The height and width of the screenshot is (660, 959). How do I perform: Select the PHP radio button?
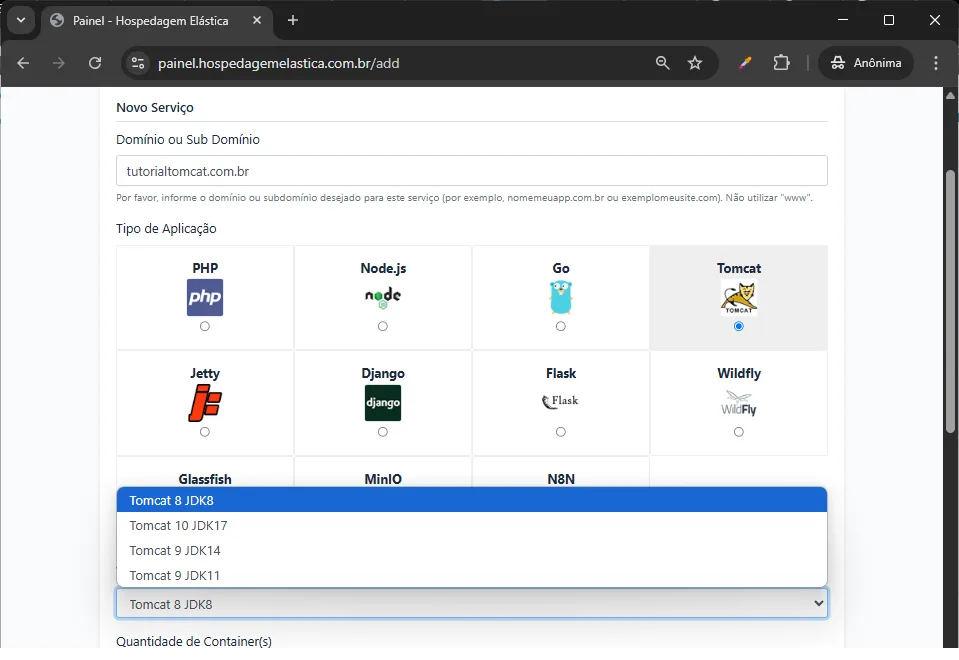point(205,327)
